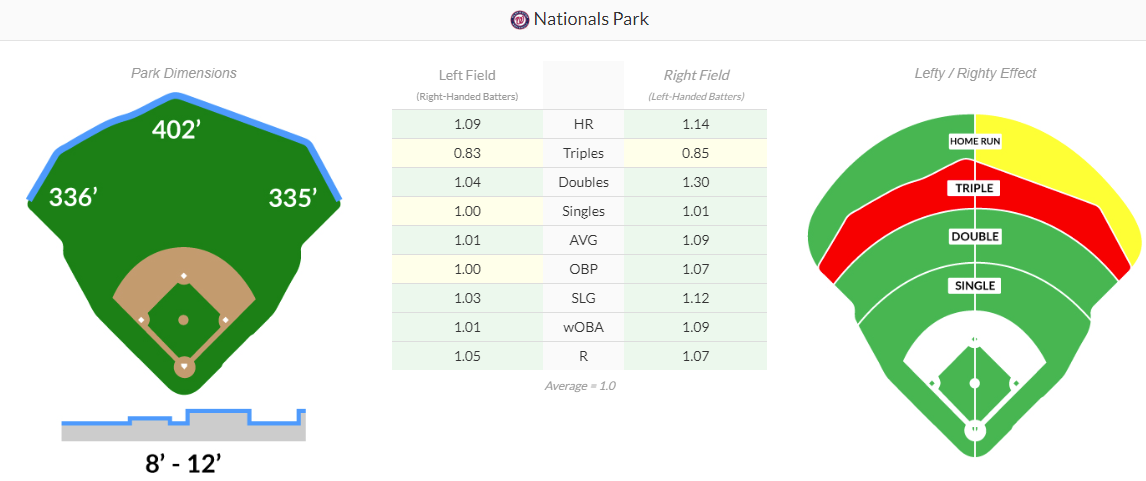Click the outfield wall height profile graphic
1146x481 pixels.
(183, 425)
